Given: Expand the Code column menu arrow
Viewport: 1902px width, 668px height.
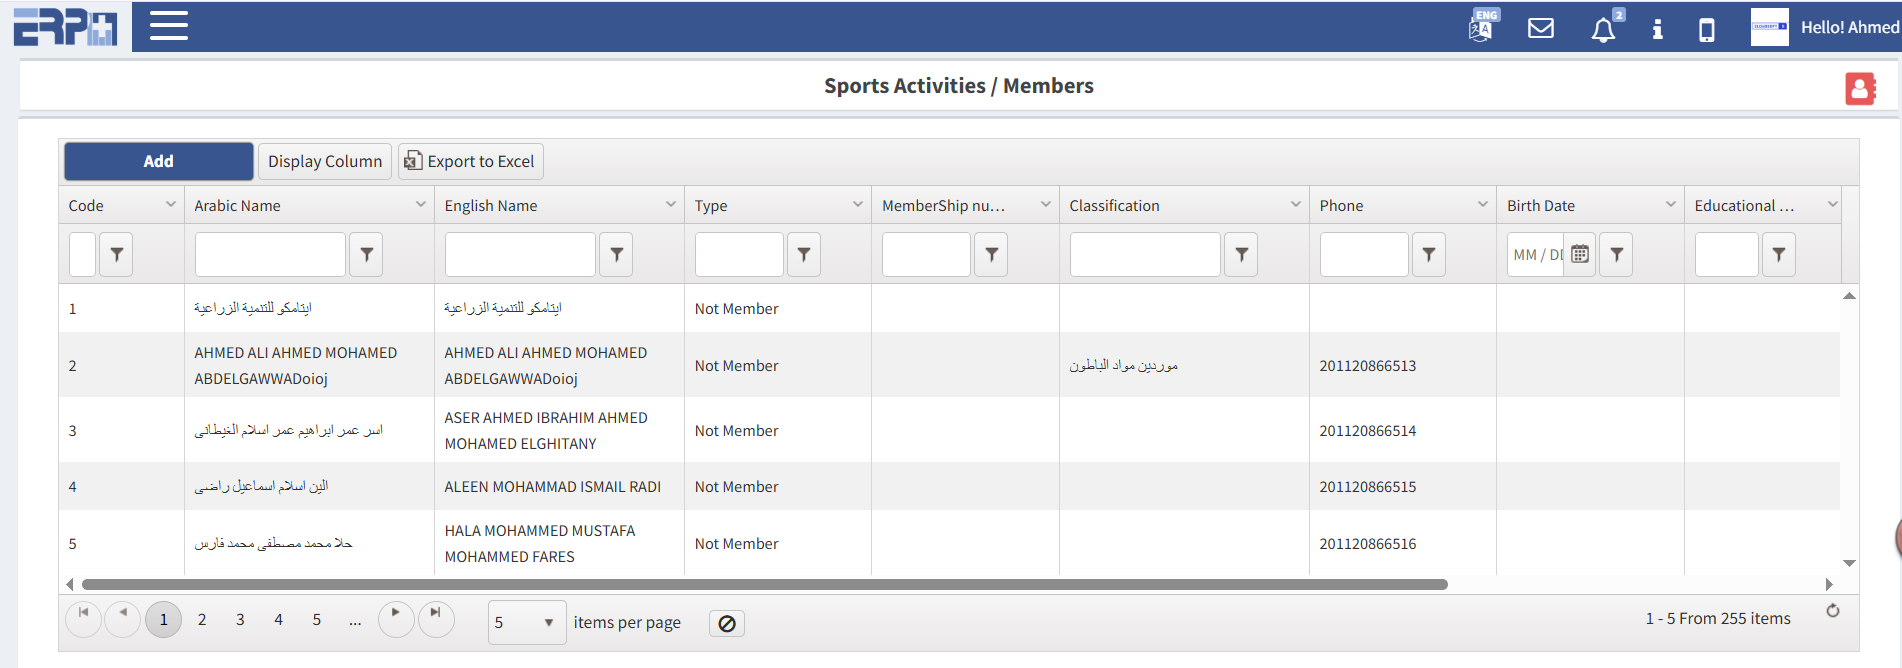Looking at the screenshot, I should (170, 205).
